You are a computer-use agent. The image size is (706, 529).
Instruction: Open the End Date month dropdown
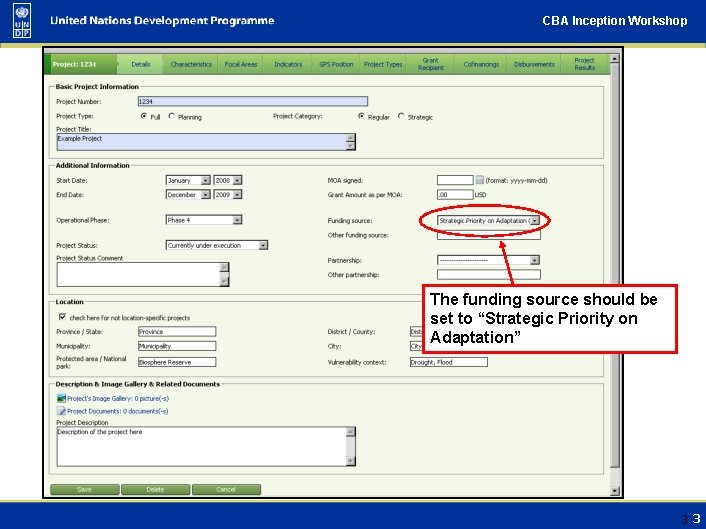(205, 194)
